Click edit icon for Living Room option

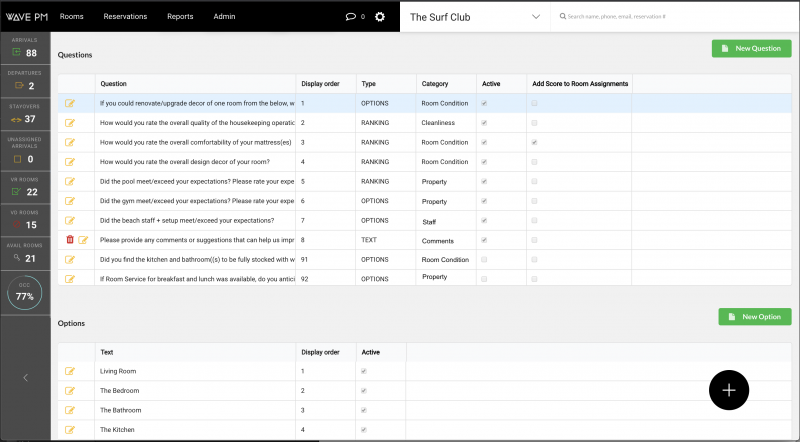point(70,371)
